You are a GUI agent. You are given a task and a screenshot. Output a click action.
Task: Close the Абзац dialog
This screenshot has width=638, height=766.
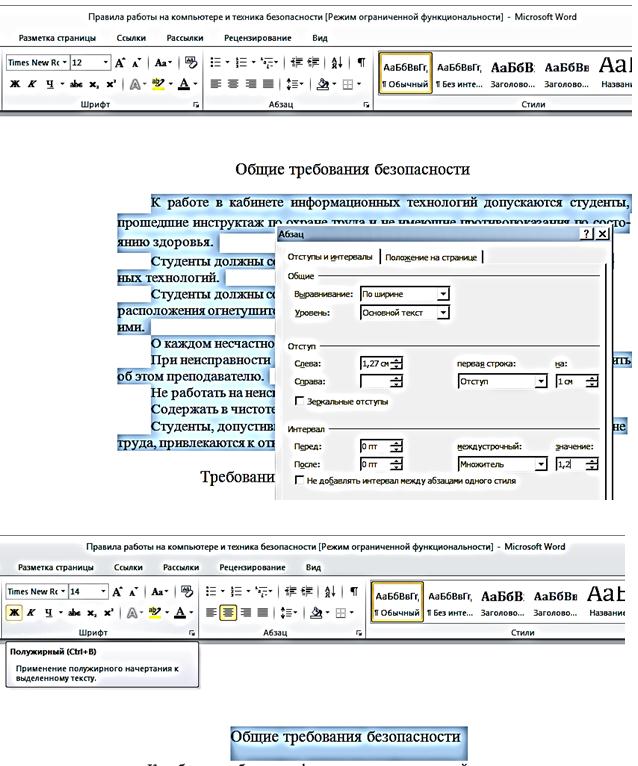pyautogui.click(x=603, y=234)
